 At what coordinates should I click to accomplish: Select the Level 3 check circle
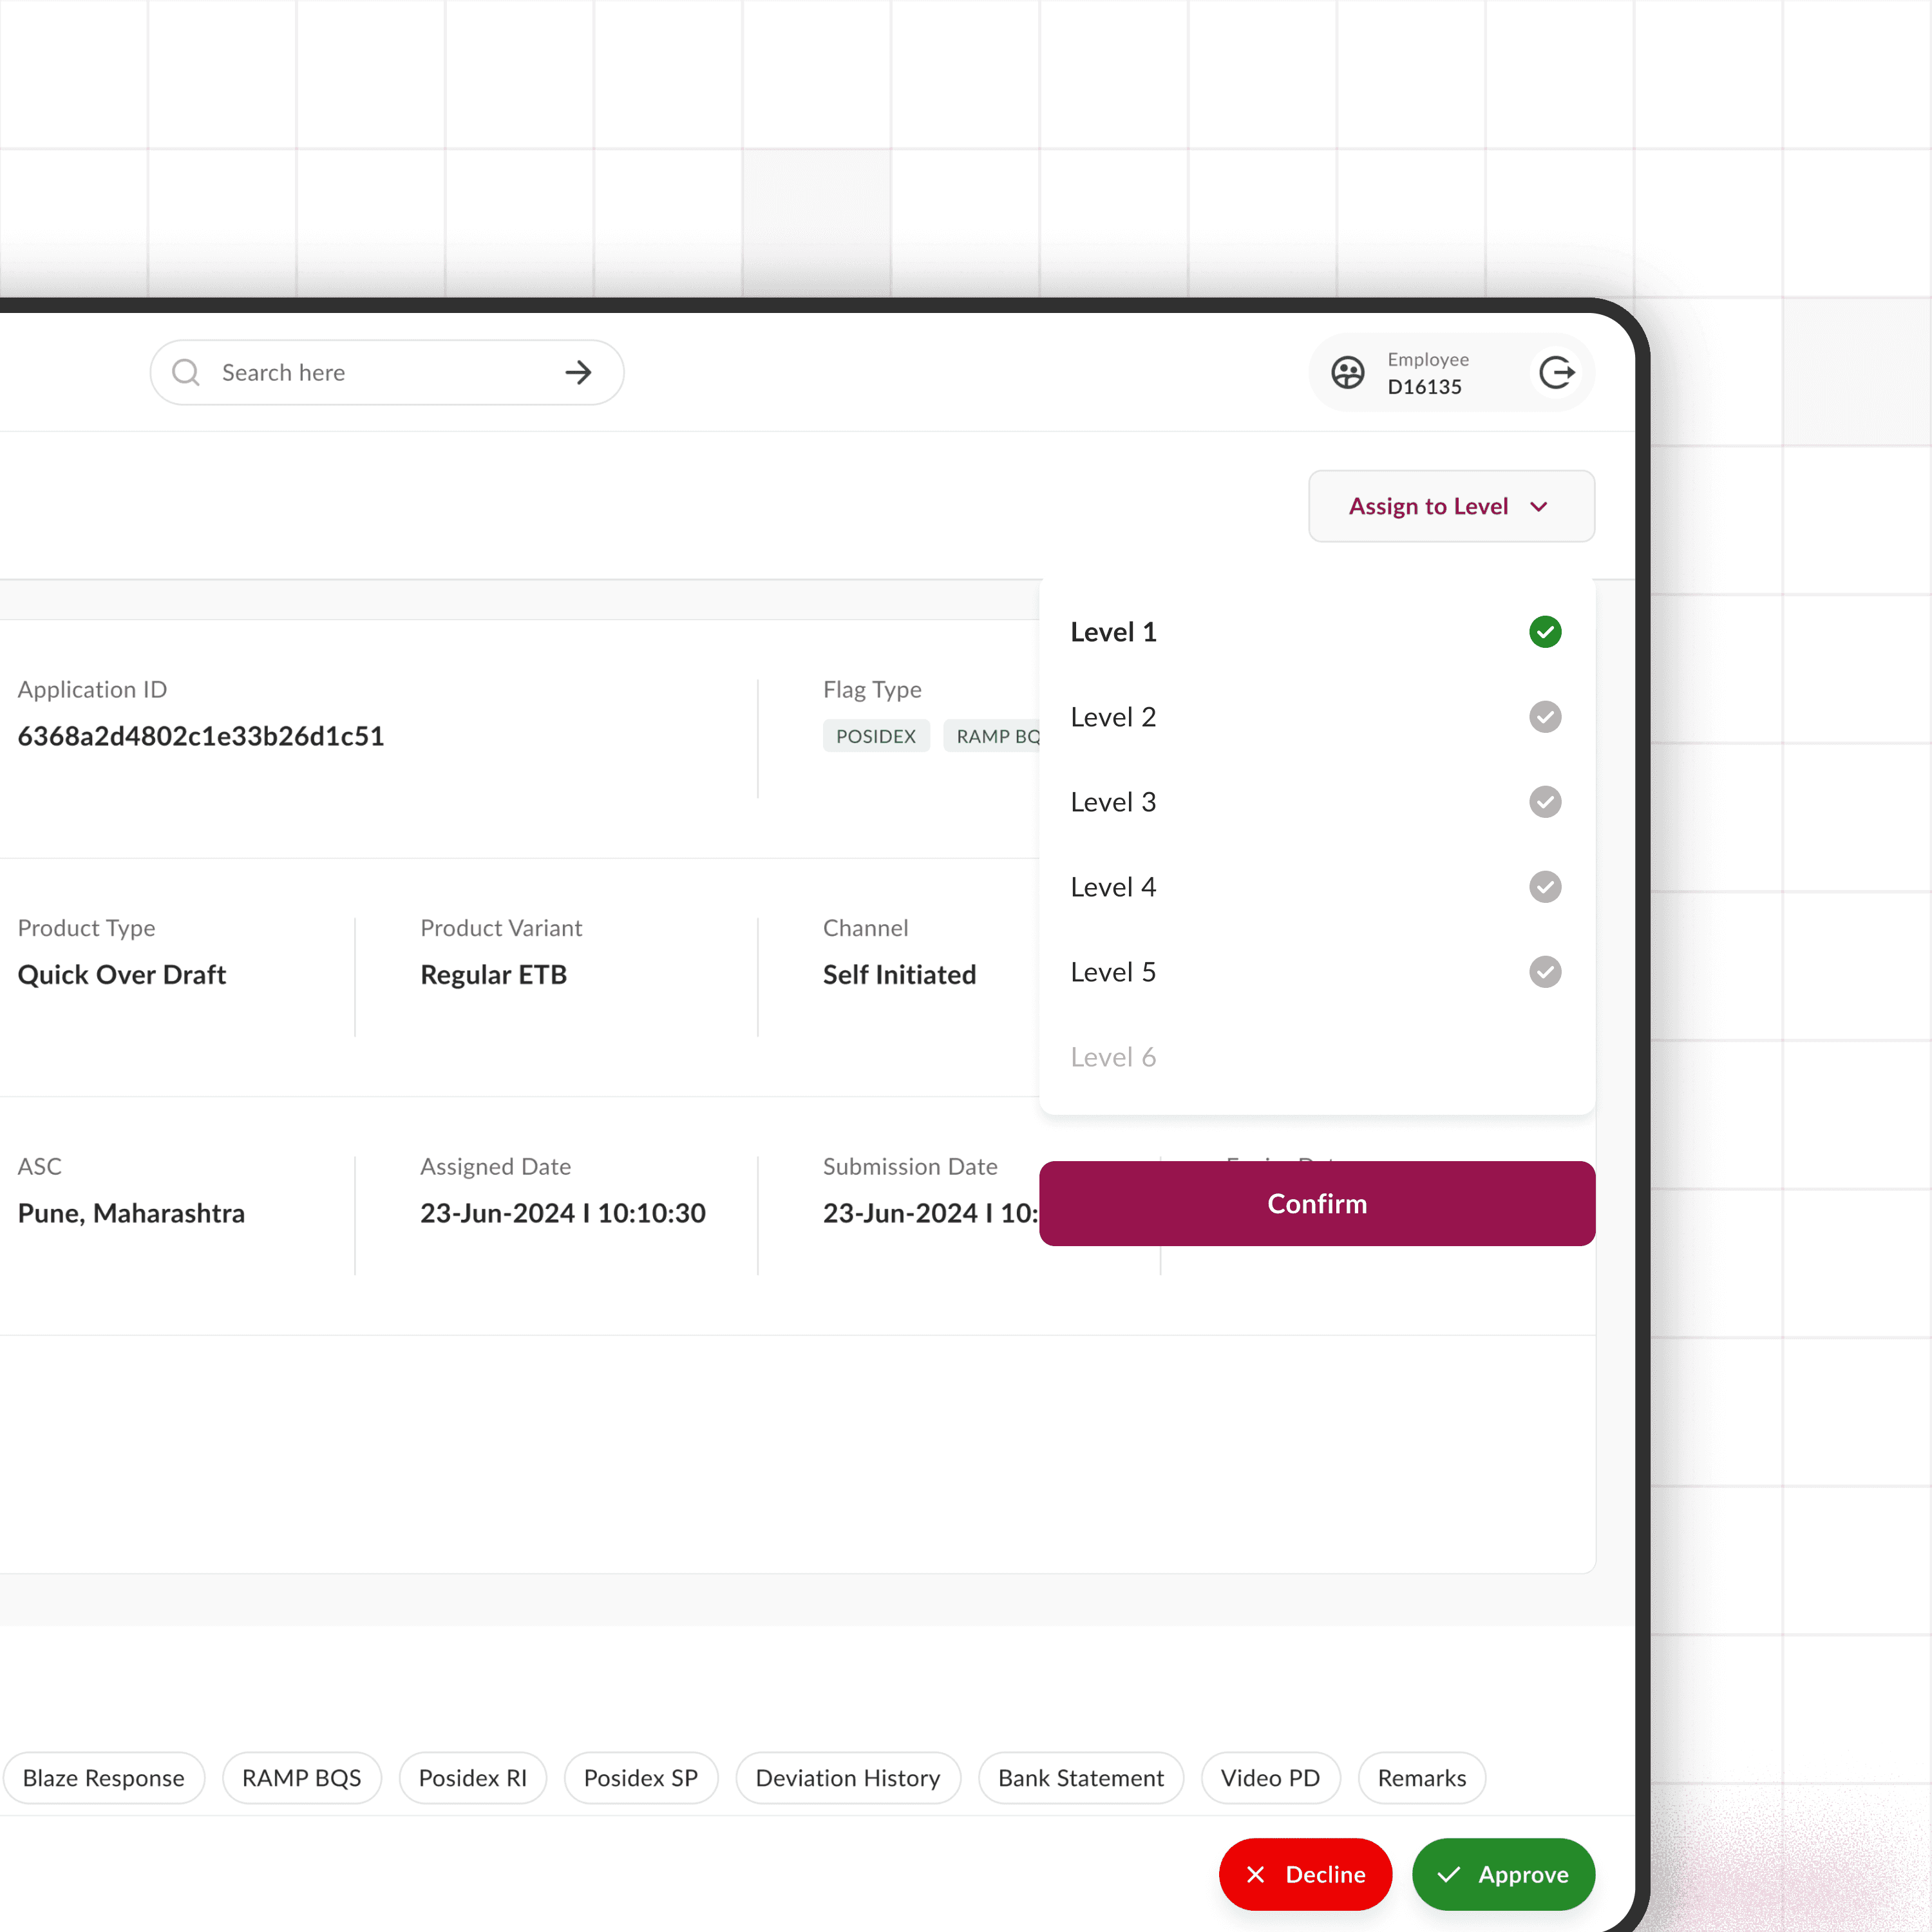1544,801
